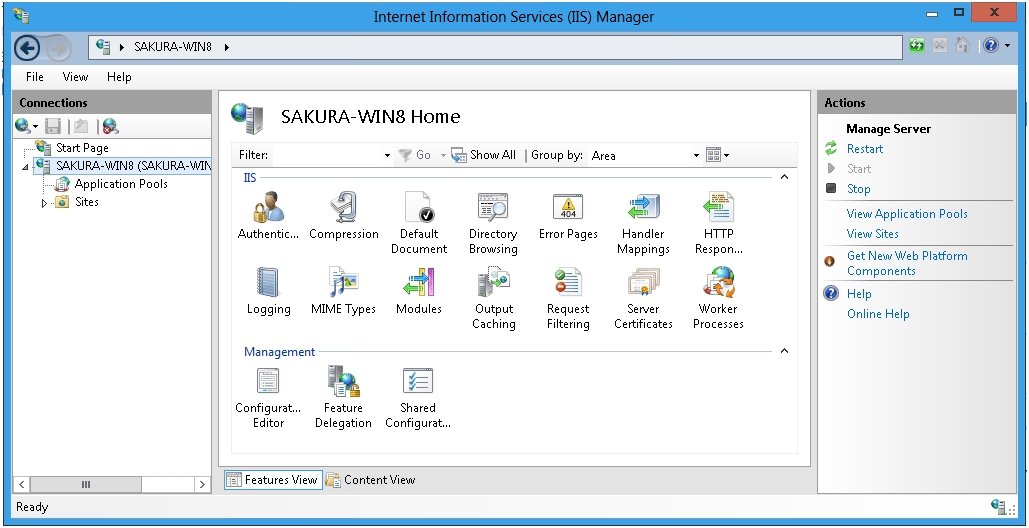Open Handler Mappings feature

643,224
